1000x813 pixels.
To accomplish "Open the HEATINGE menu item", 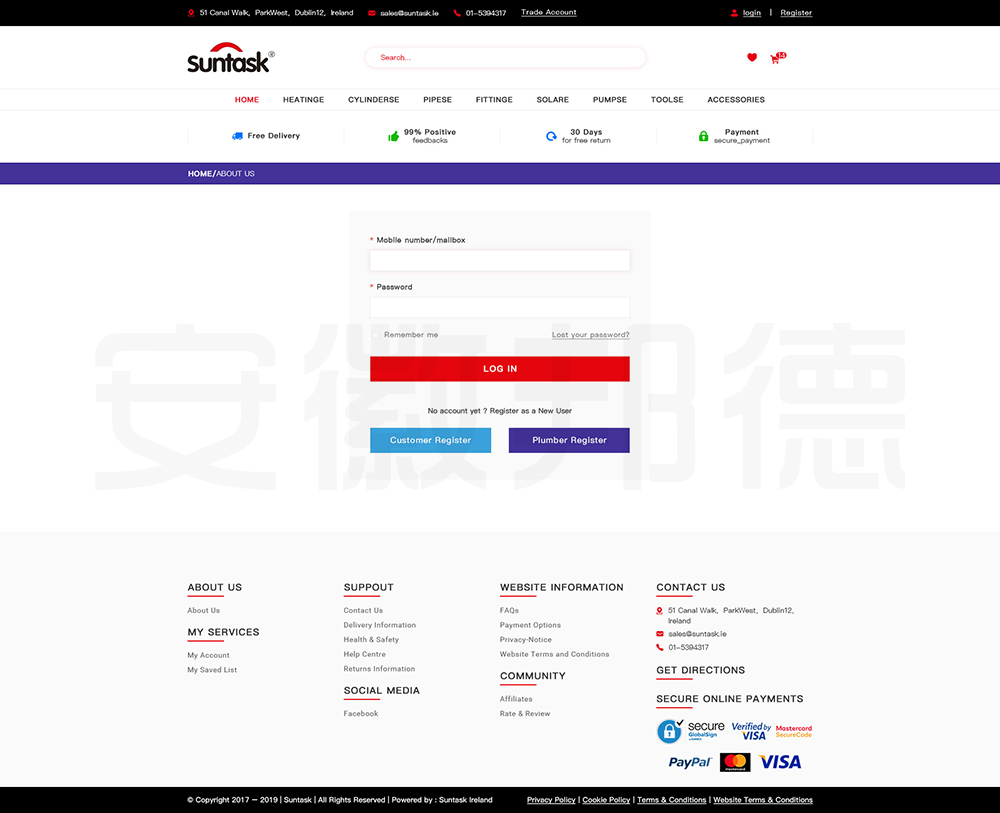I will tap(303, 100).
